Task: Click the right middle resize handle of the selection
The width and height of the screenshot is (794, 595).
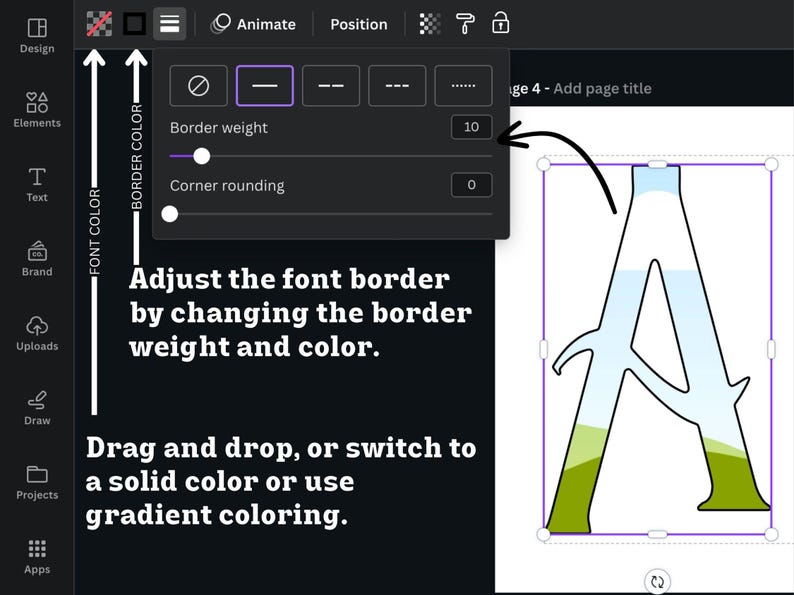Action: point(771,349)
